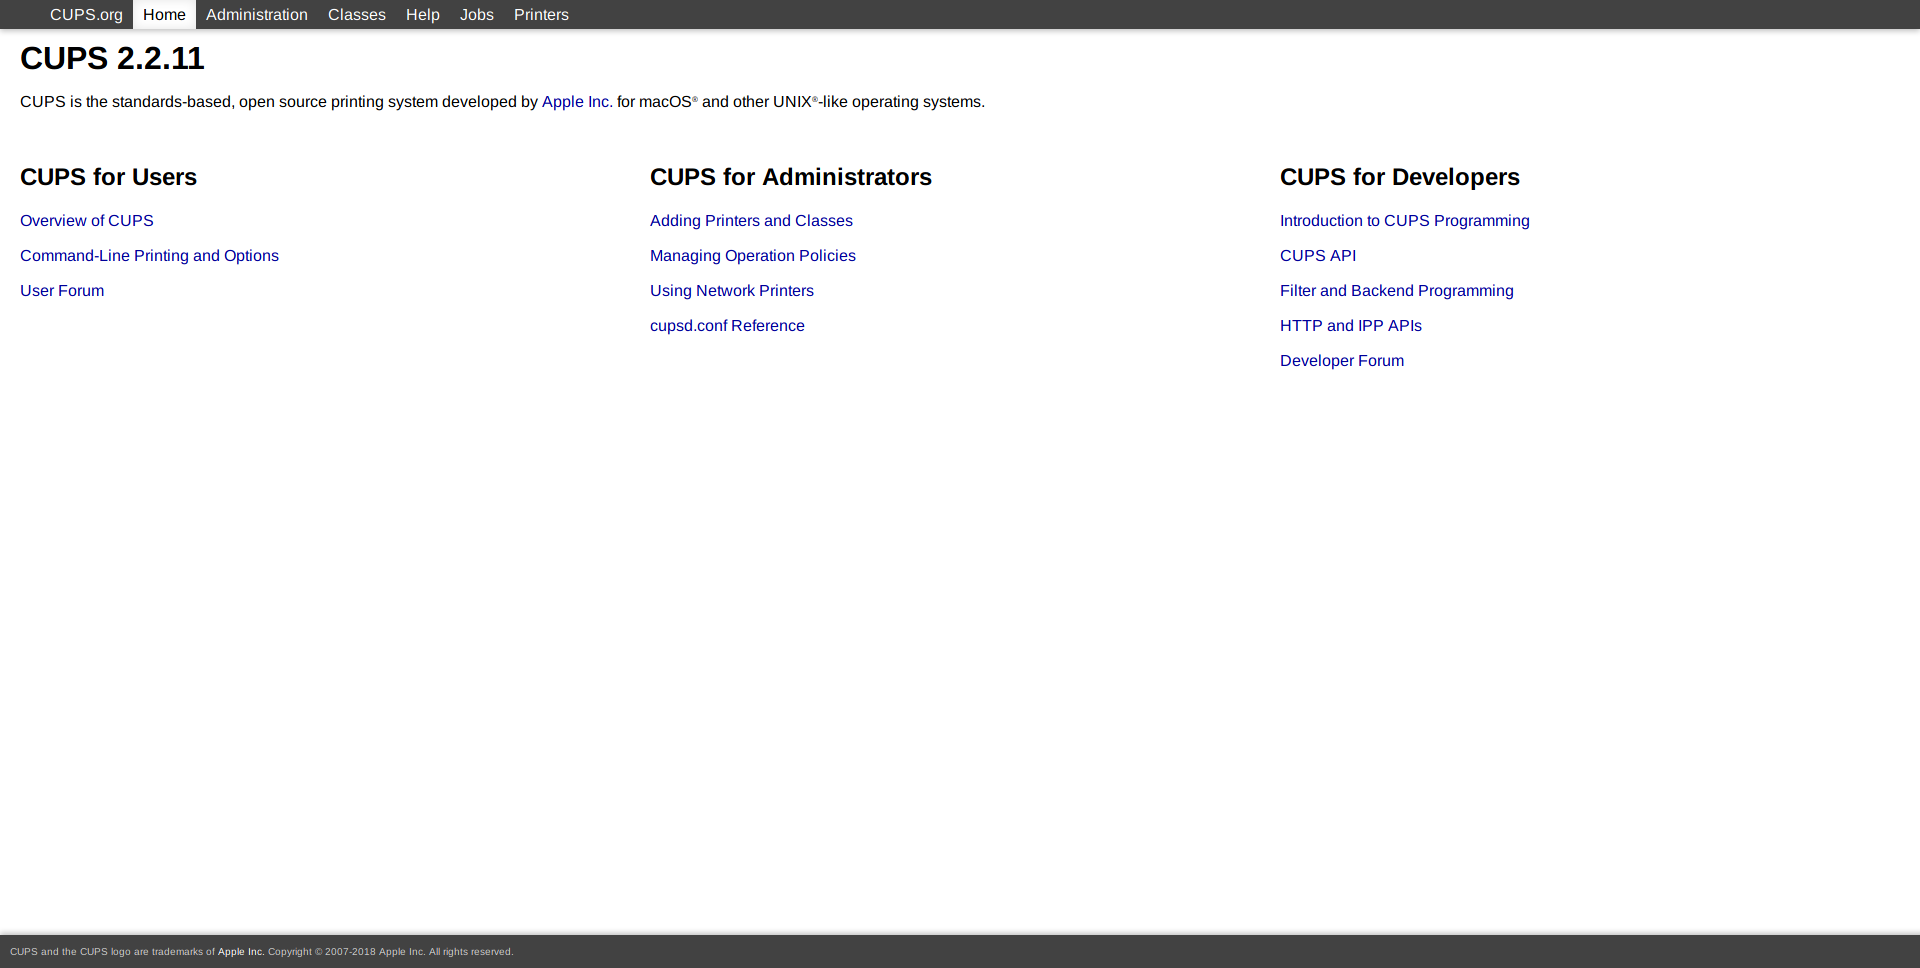1920x968 pixels.
Task: Open the Help tab
Action: (x=422, y=15)
